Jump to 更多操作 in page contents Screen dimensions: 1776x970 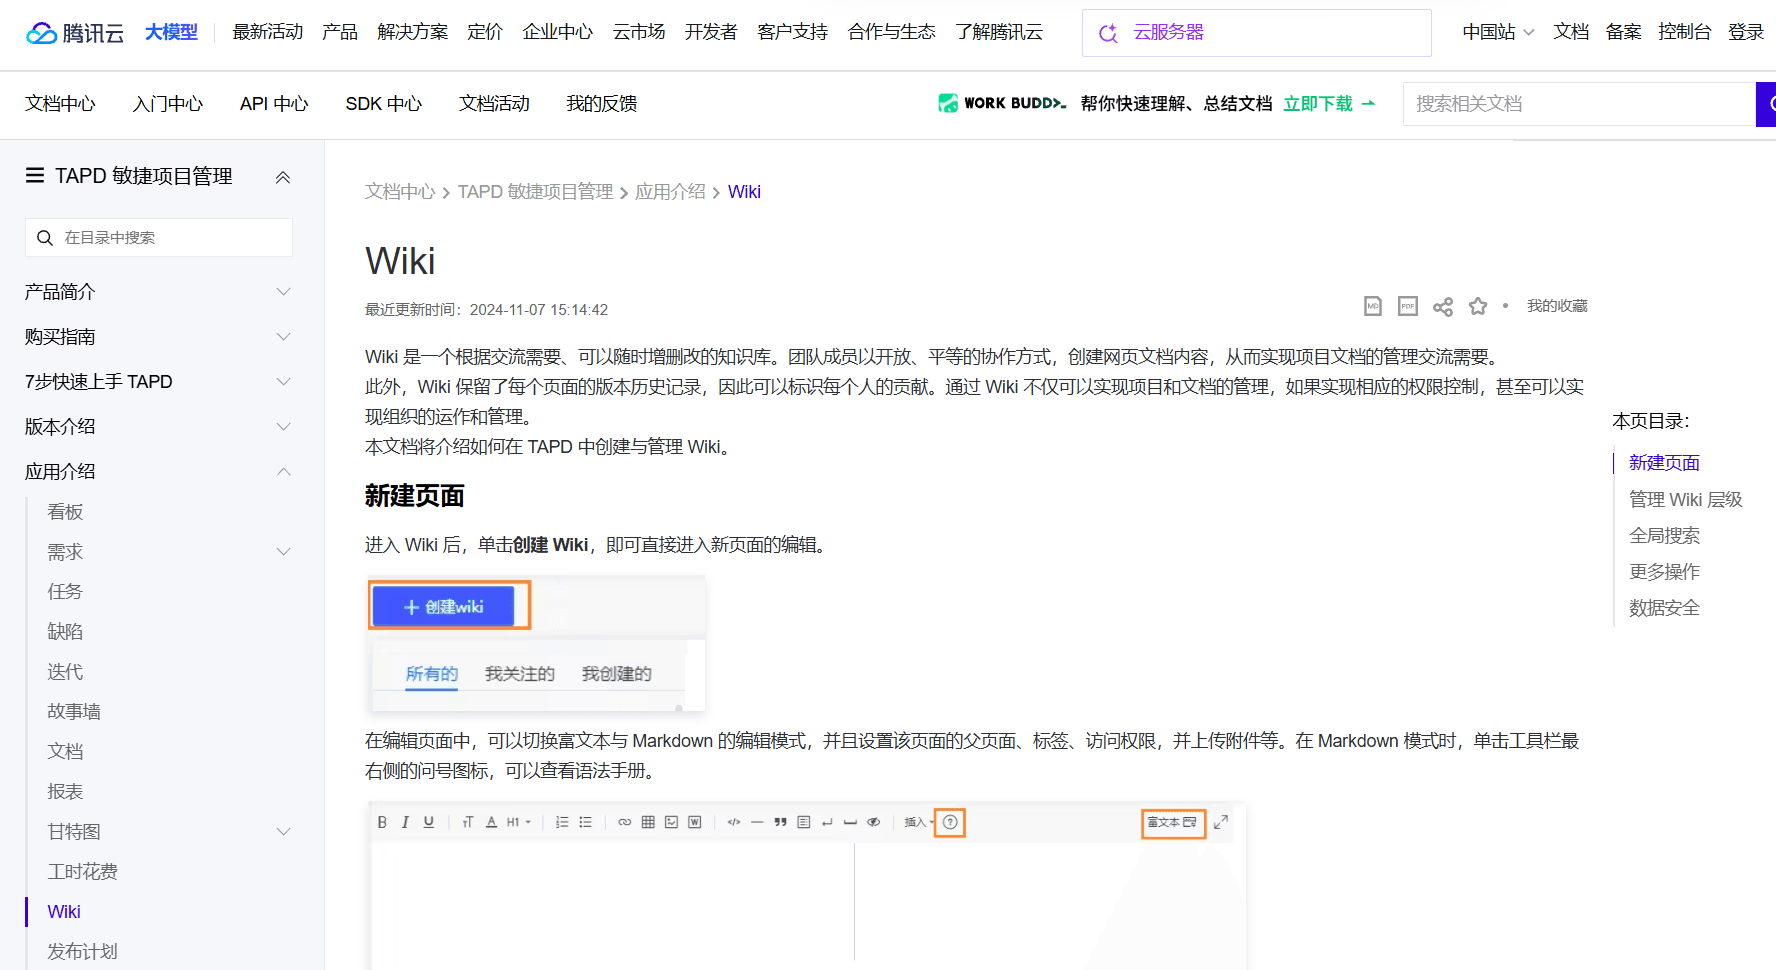(x=1664, y=572)
